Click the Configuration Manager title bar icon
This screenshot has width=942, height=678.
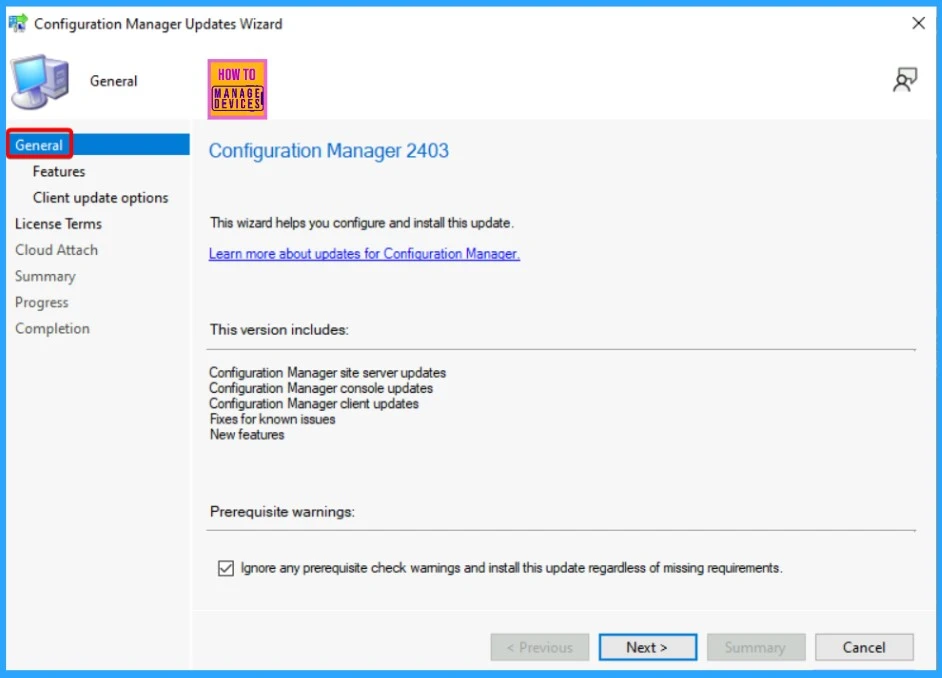[18, 23]
